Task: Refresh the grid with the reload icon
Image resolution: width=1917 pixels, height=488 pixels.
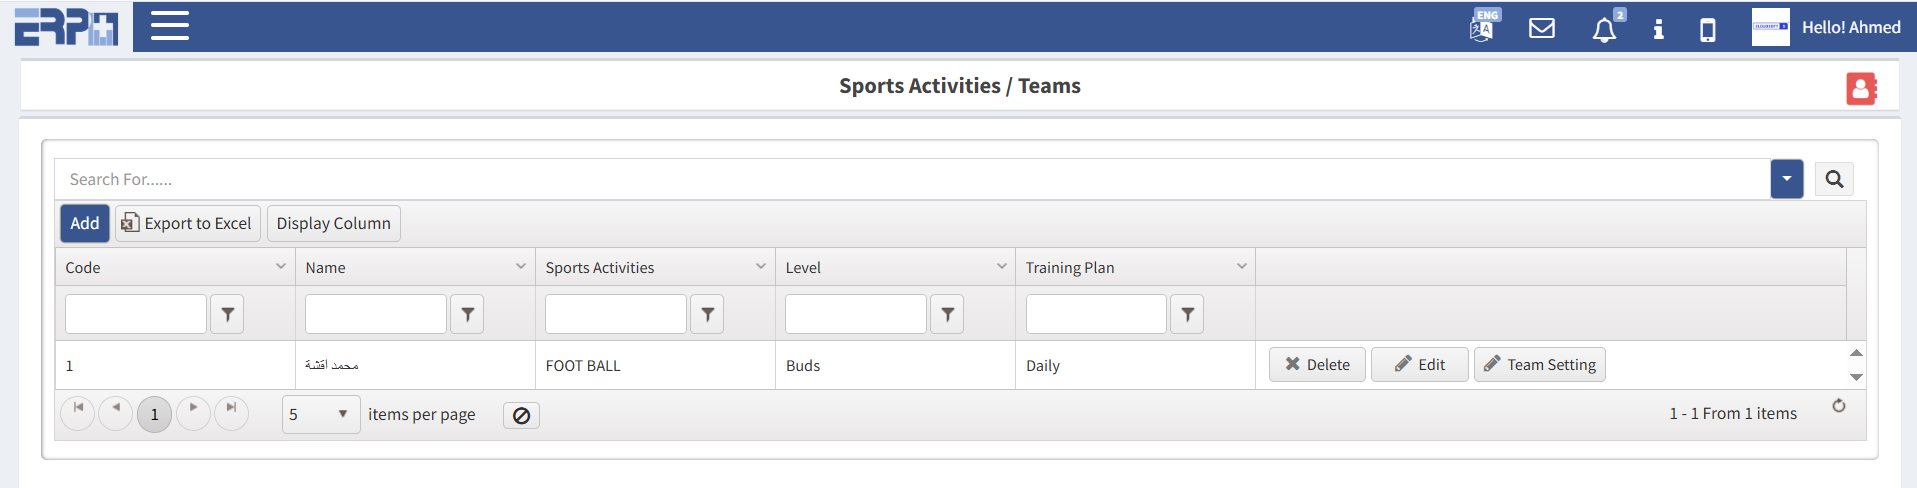Action: [x=1838, y=406]
